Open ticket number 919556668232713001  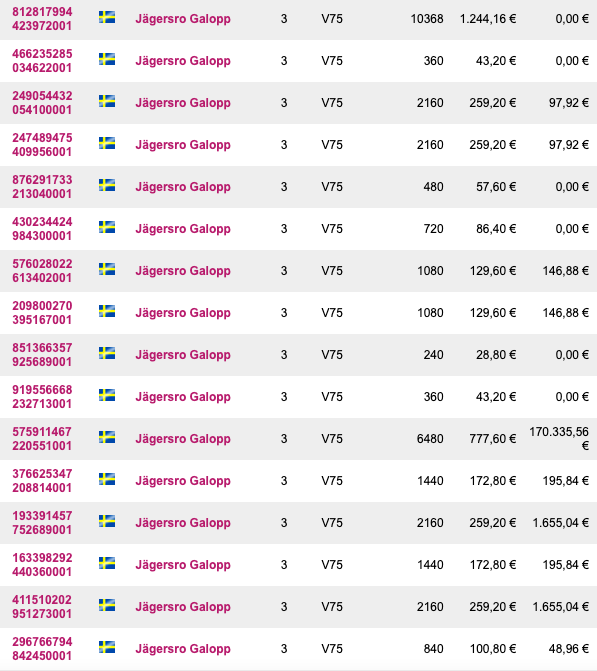[x=42, y=397]
